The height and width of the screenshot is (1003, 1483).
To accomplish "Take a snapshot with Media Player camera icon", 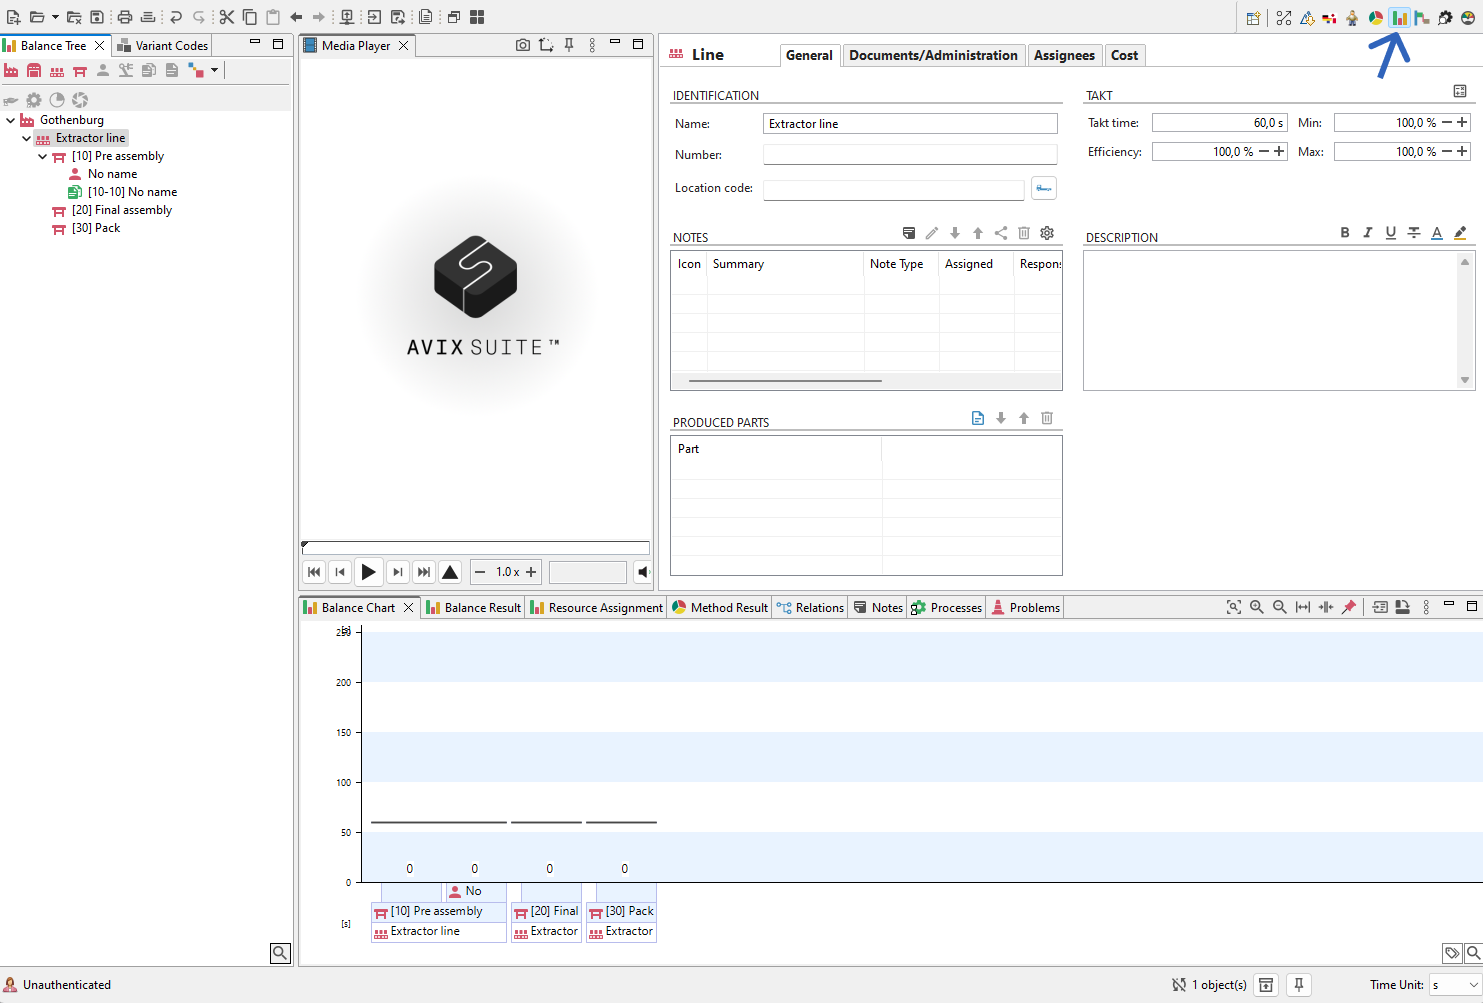I will point(522,45).
